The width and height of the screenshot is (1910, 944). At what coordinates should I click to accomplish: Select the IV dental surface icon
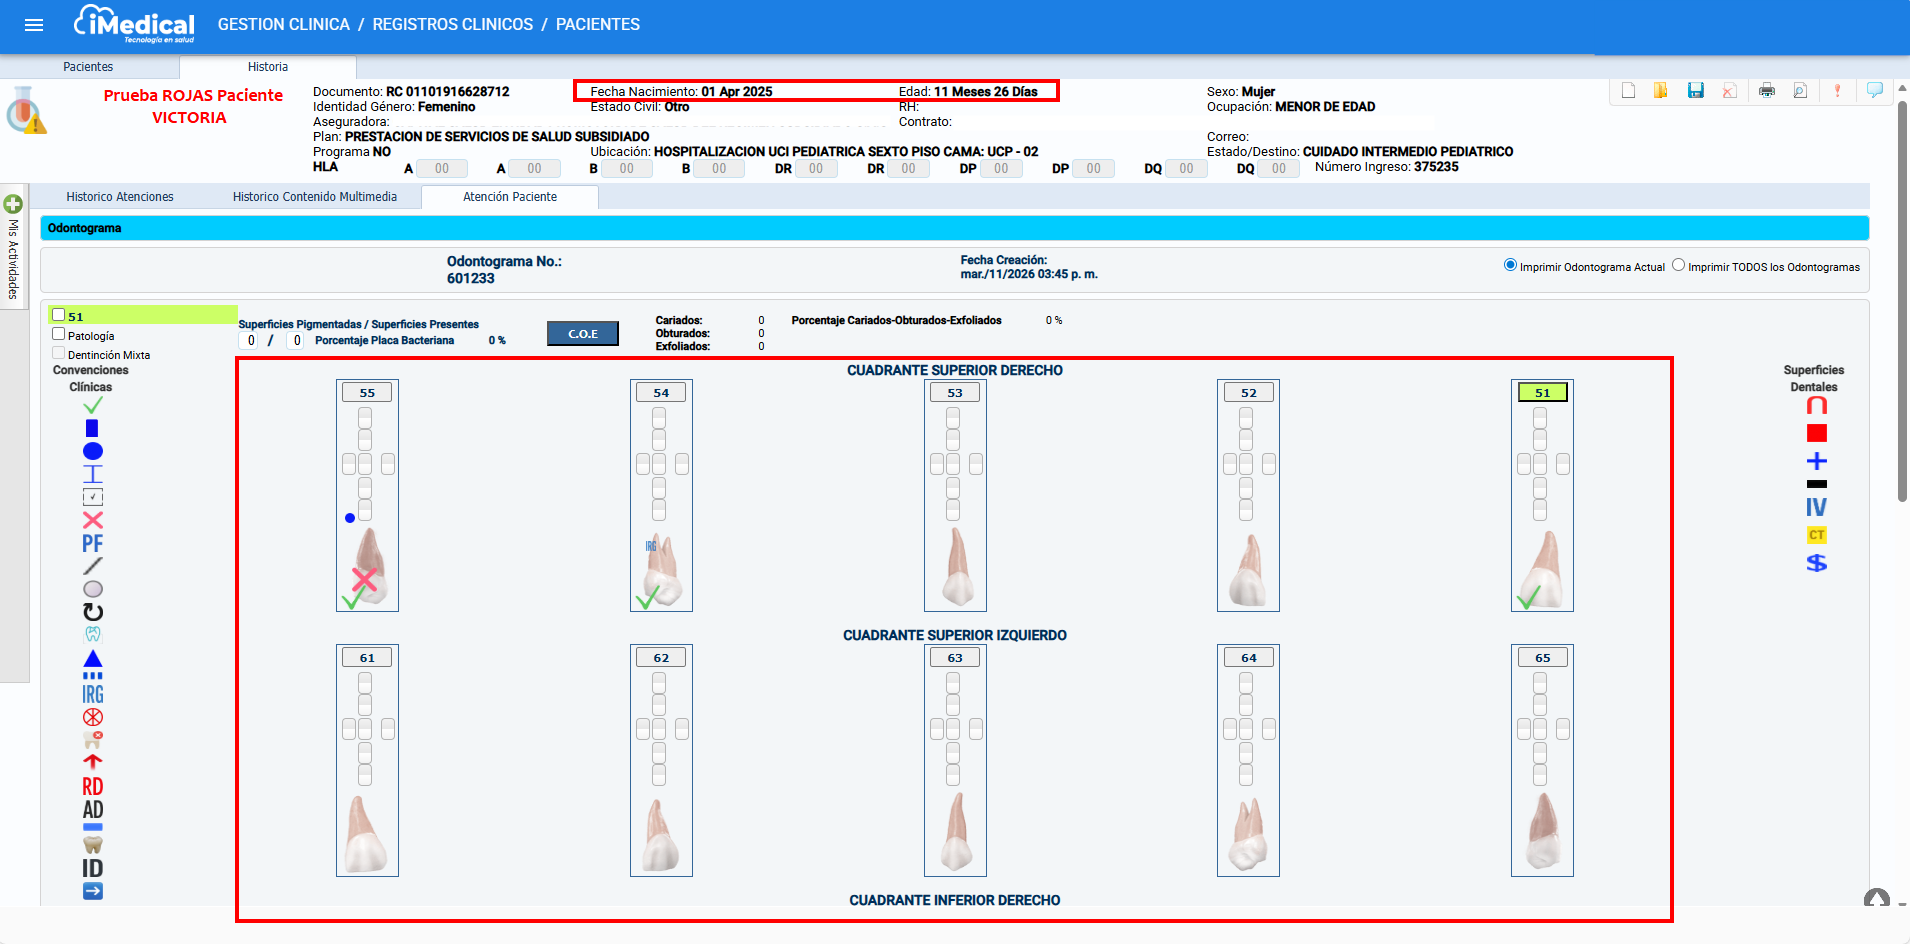coord(1816,508)
